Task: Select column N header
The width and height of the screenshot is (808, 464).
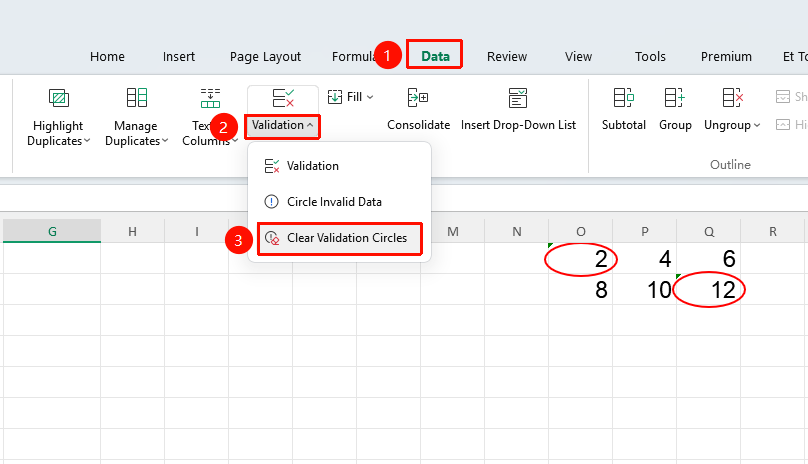Action: [516, 231]
